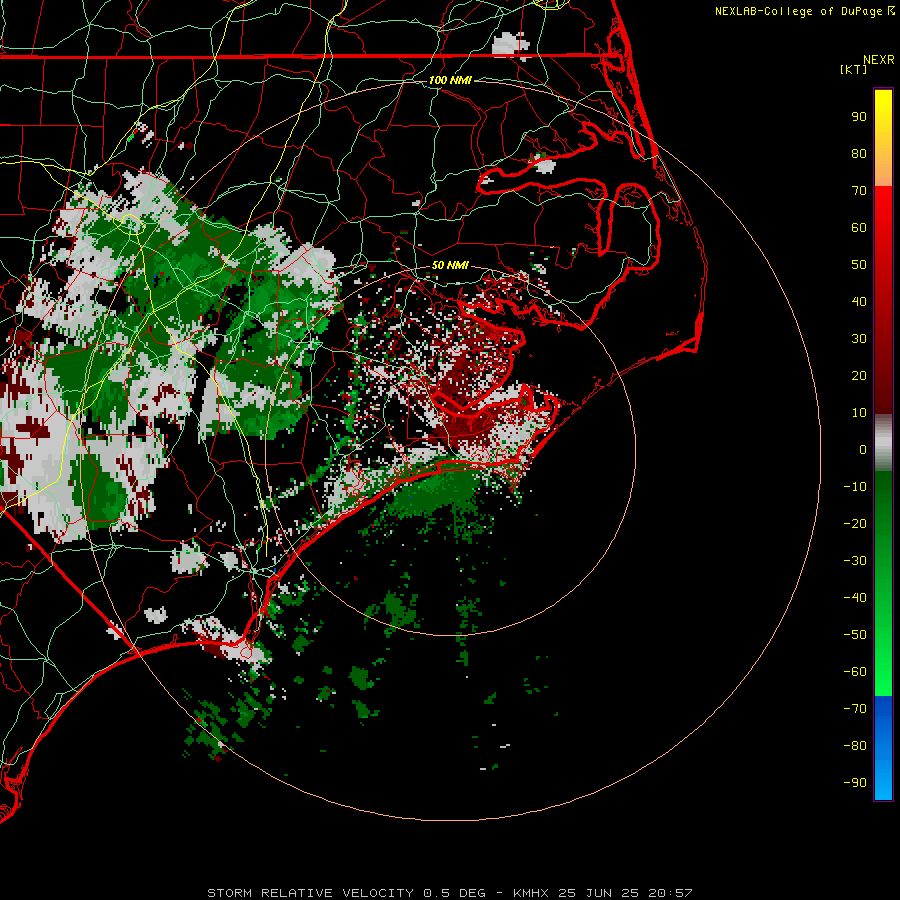The width and height of the screenshot is (900, 900).
Task: Click the NEXR label above the scale
Action: tap(878, 60)
